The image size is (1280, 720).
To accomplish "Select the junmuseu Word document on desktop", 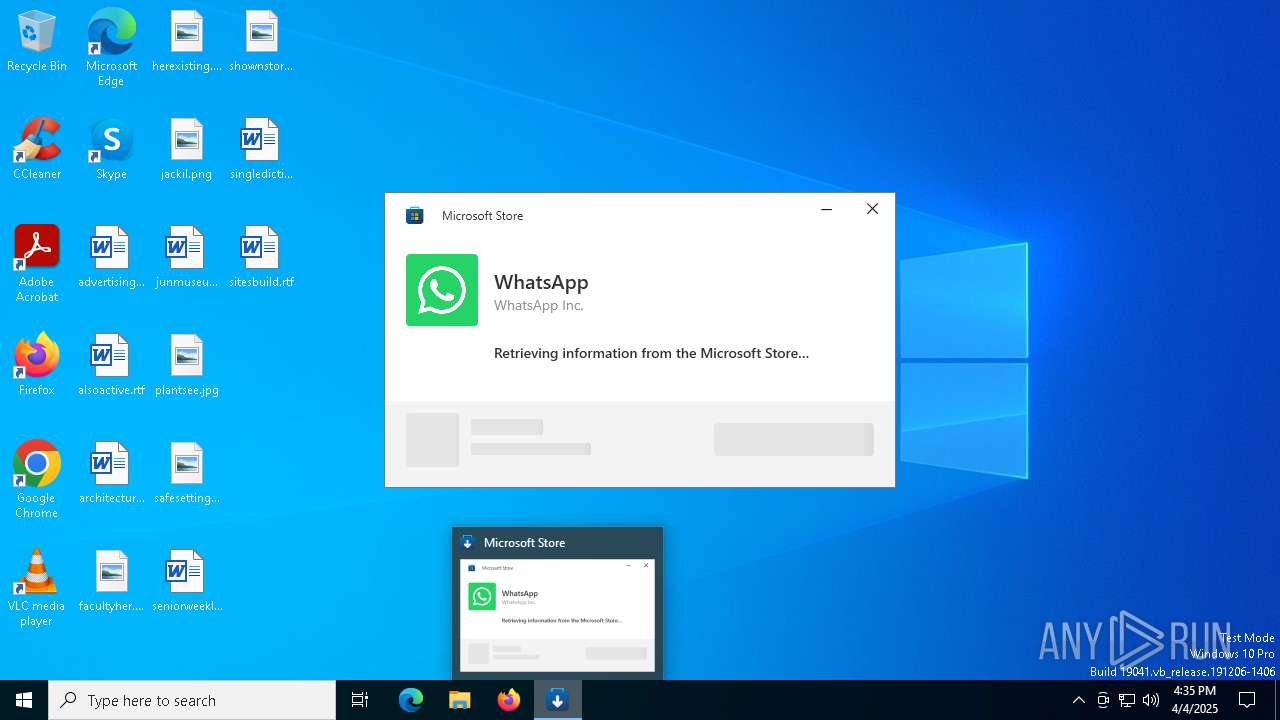I will point(187,258).
